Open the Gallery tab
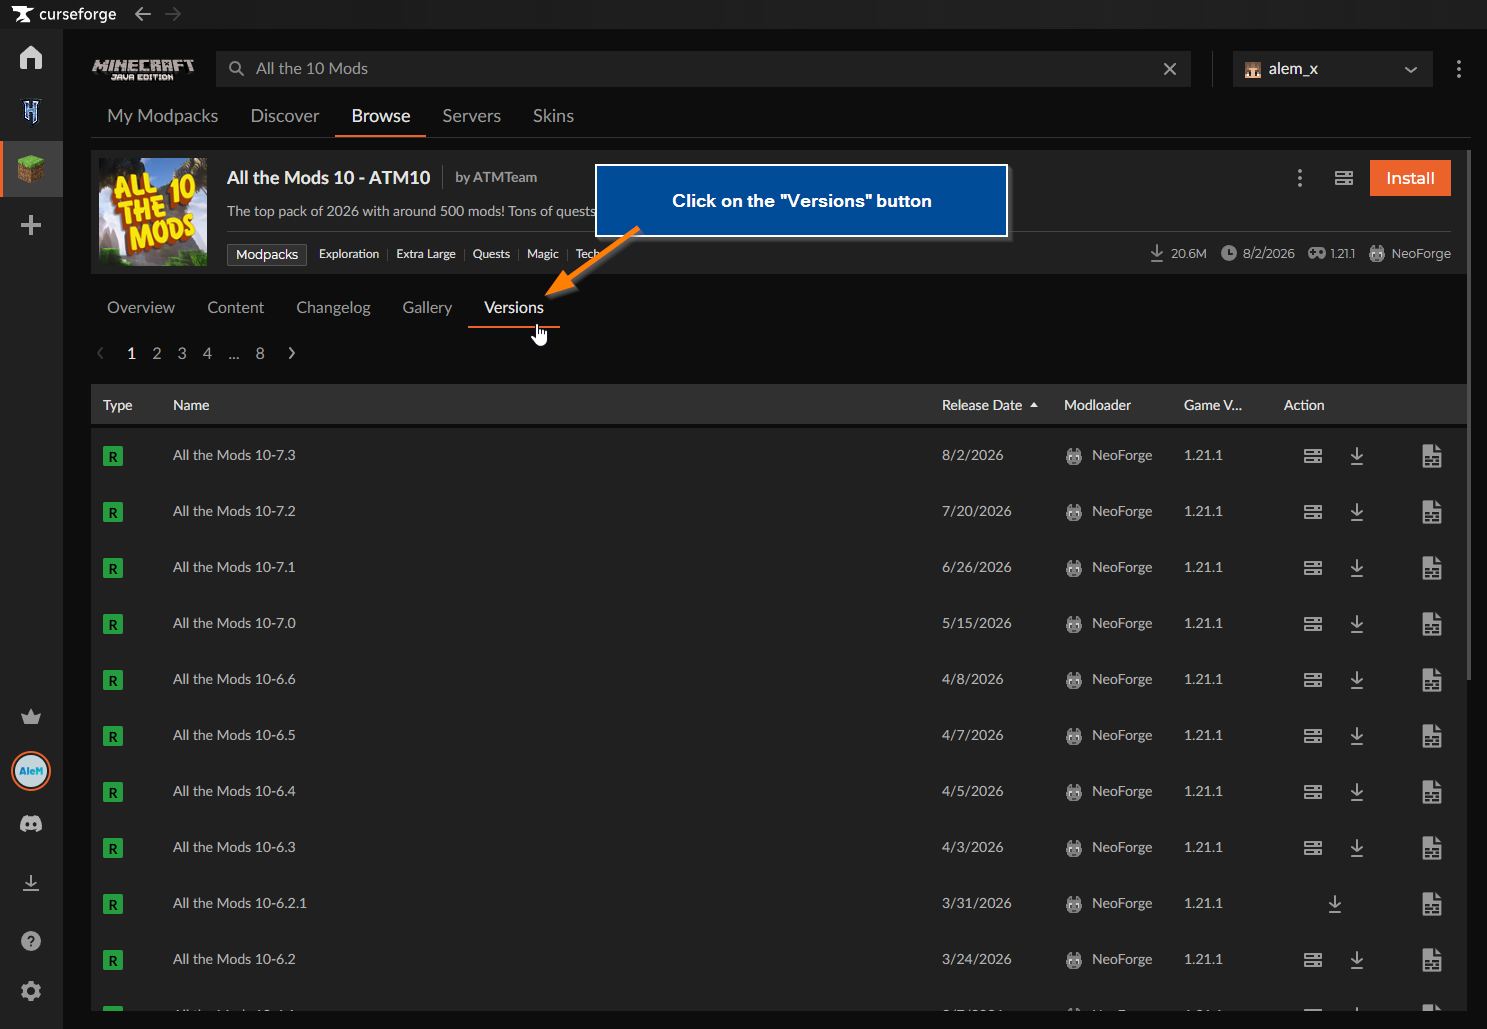 (x=427, y=307)
